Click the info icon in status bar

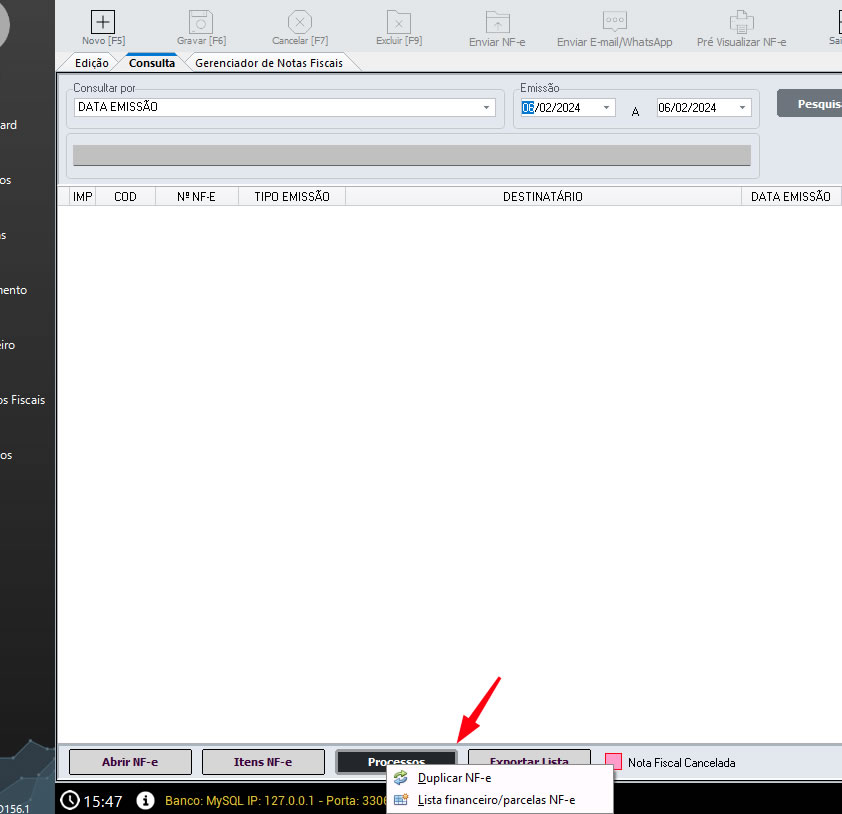point(145,800)
